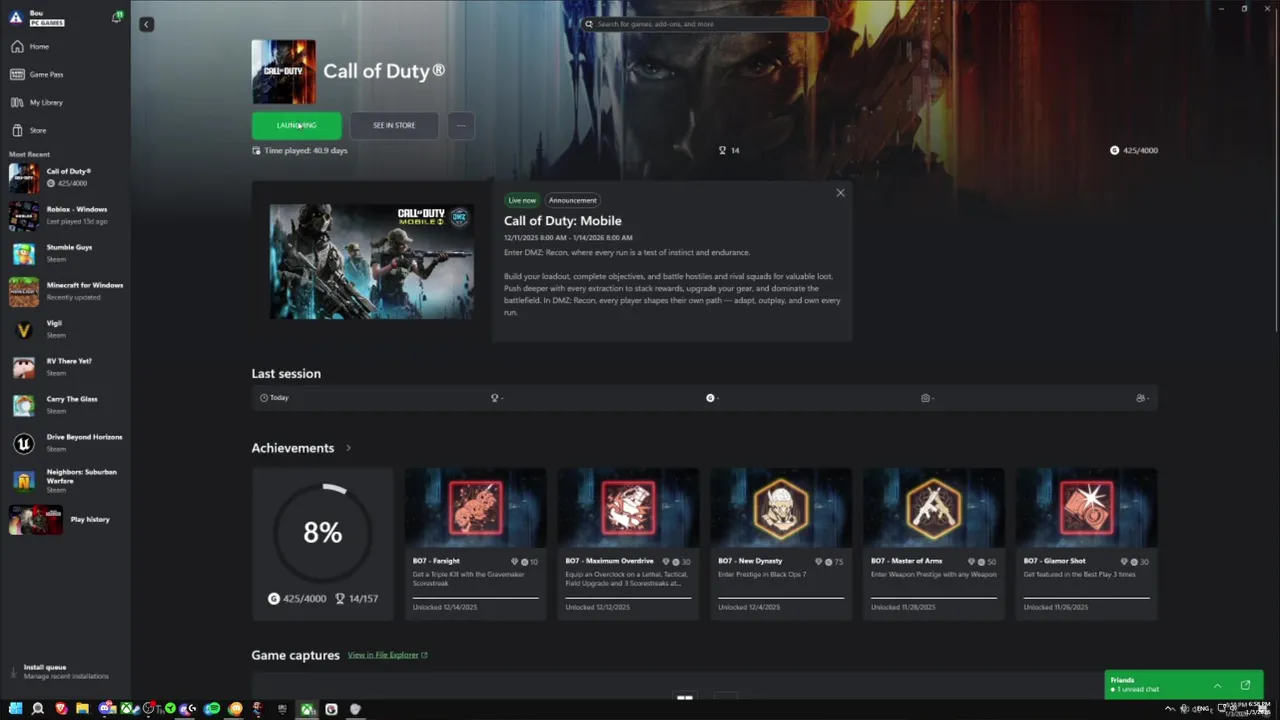Open the Call of Duty Mobile banner image

372,261
